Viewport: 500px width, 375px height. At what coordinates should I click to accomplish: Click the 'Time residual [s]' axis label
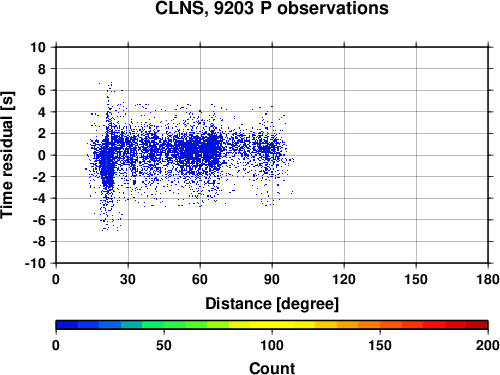pos(7,155)
